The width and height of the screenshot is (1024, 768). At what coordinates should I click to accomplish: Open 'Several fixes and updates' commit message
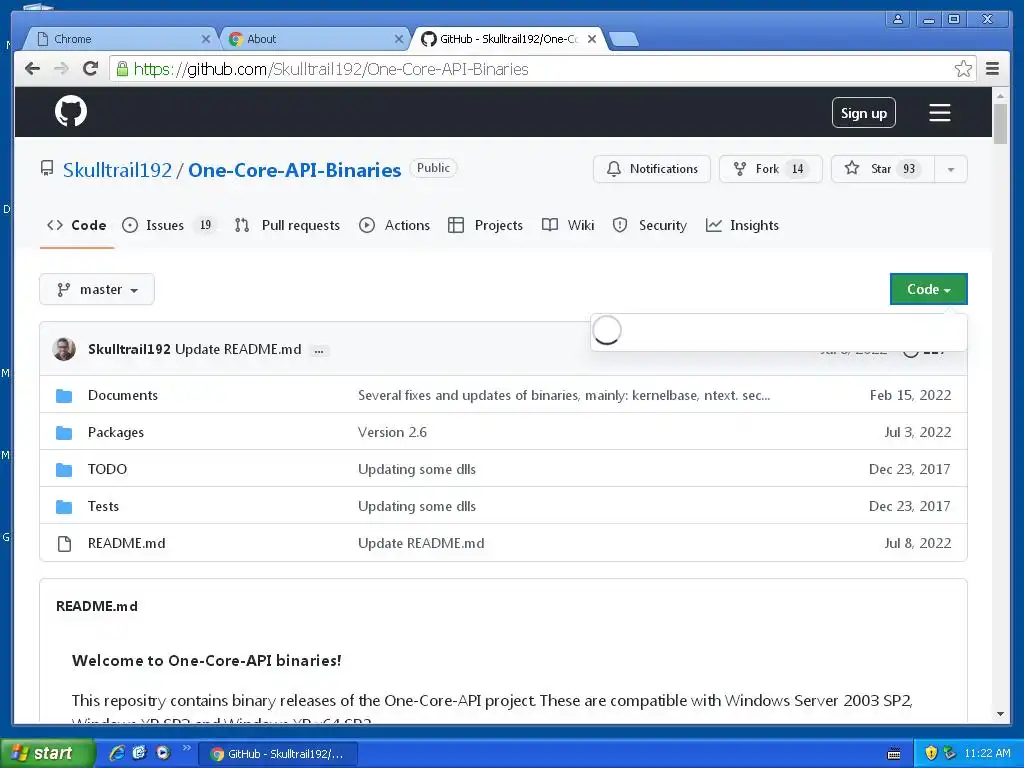click(x=564, y=395)
